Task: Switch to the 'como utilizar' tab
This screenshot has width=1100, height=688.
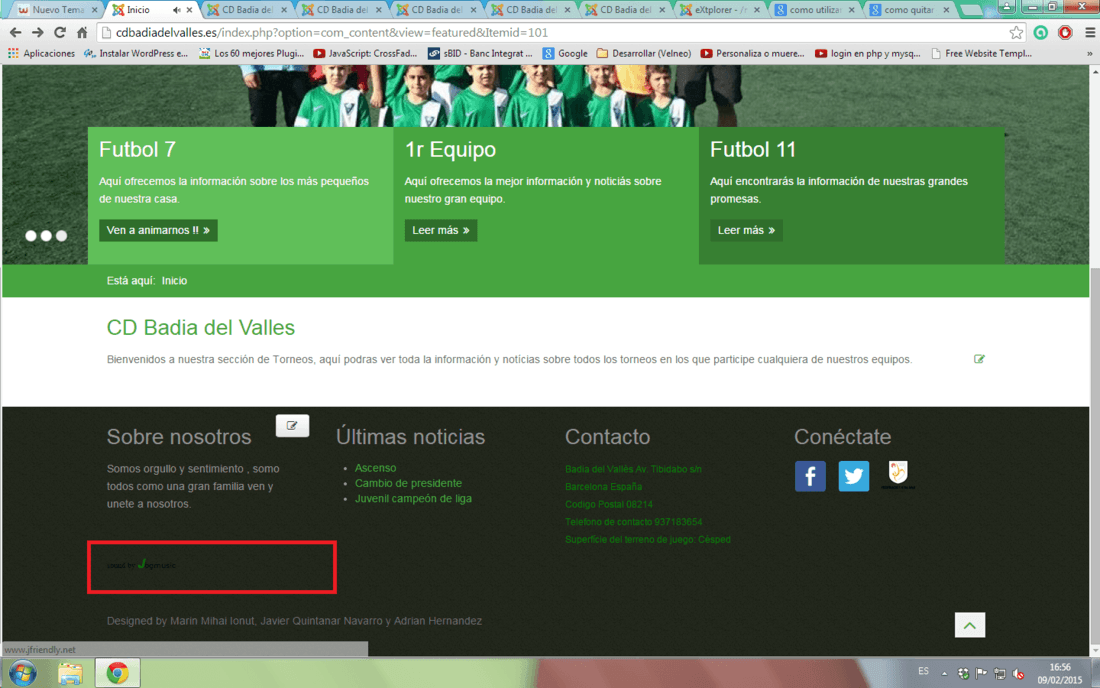Action: pos(814,10)
